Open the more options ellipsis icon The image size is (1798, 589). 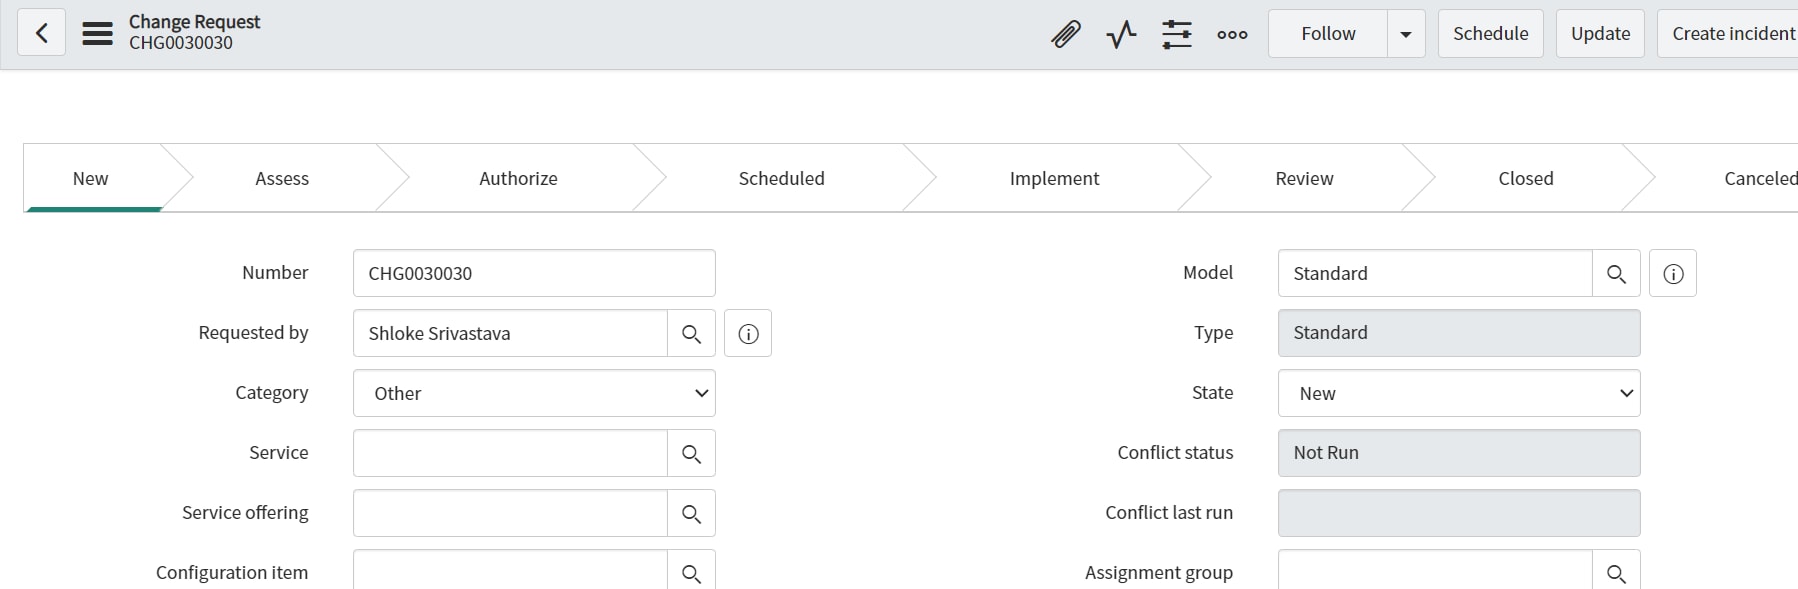[1232, 34]
